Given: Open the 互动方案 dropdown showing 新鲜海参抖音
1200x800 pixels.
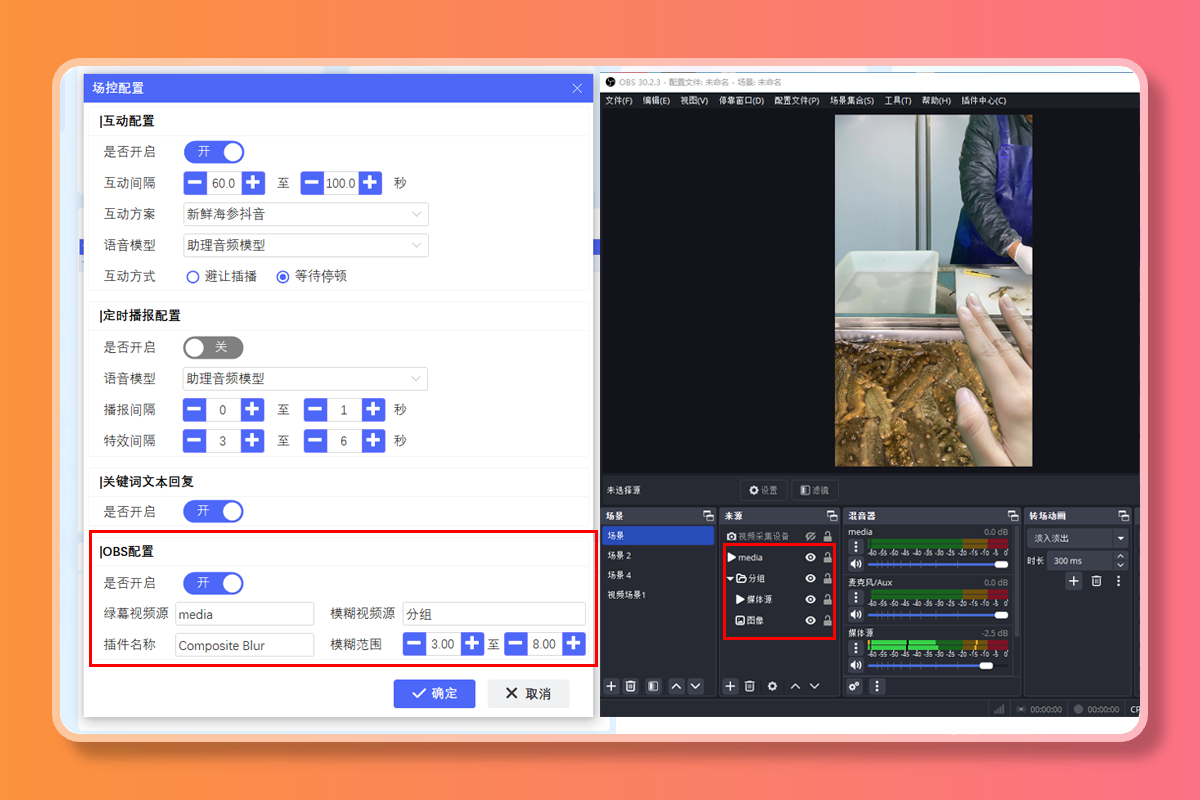Looking at the screenshot, I should [x=306, y=214].
